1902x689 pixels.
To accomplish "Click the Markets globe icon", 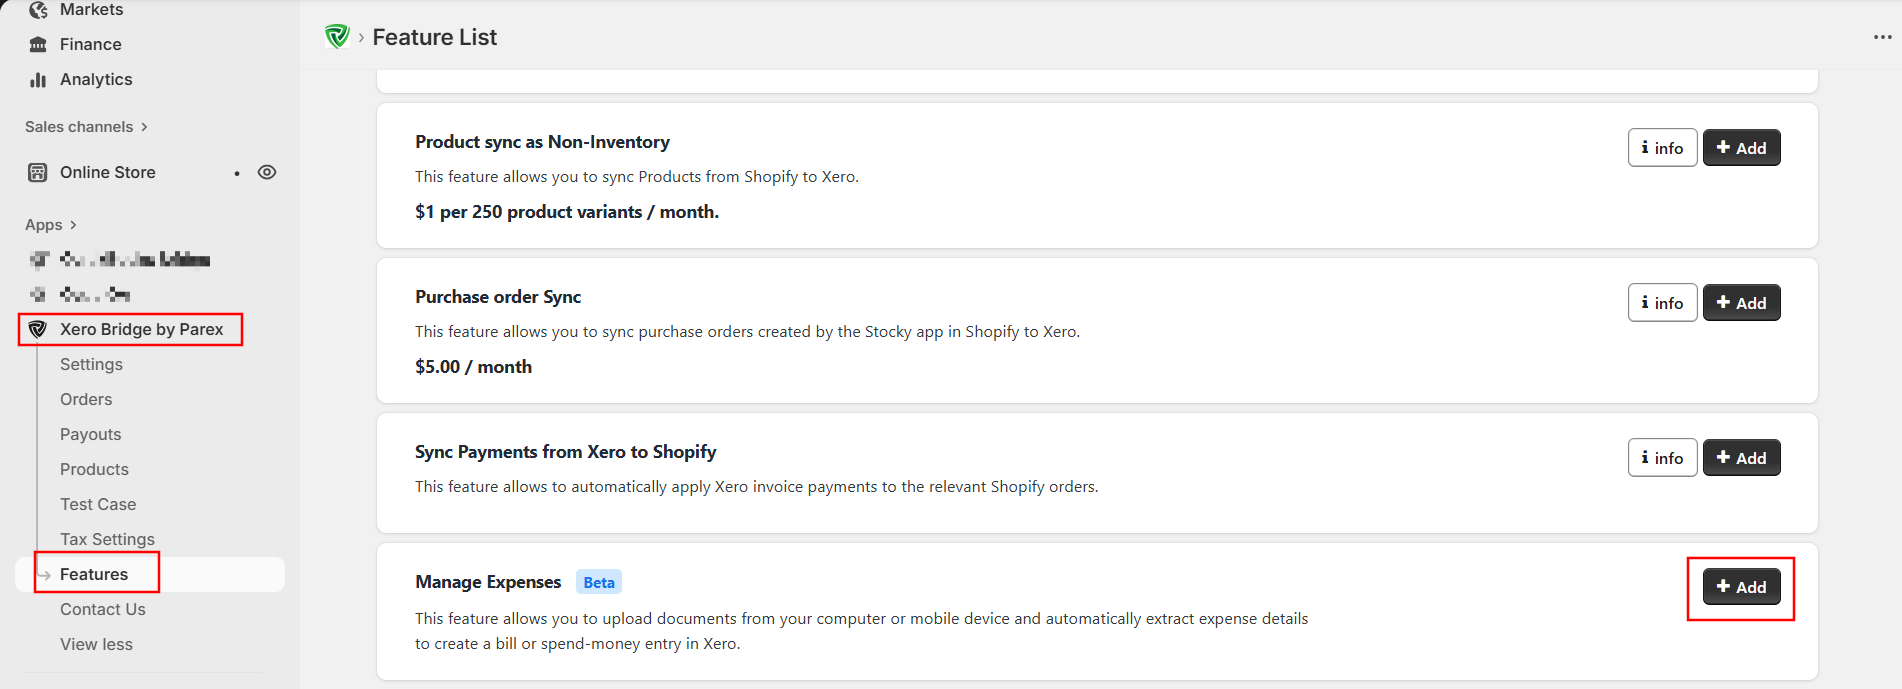I will coord(38,10).
